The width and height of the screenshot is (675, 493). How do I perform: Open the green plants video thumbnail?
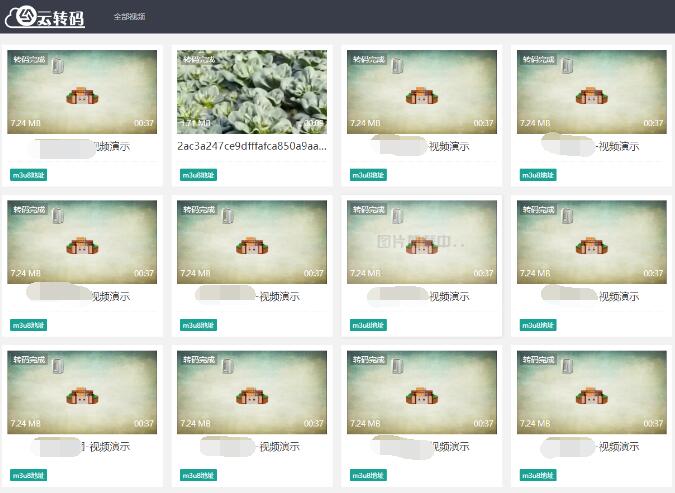coord(251,91)
